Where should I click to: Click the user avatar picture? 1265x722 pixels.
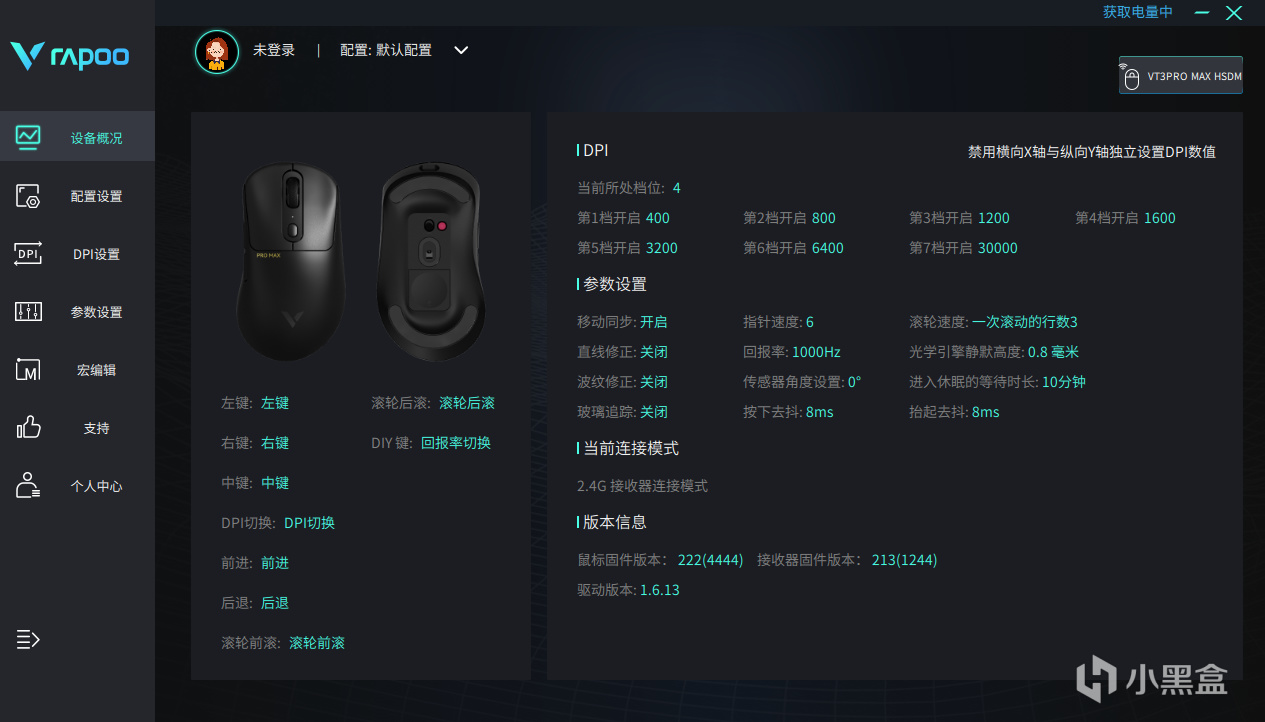coord(217,52)
